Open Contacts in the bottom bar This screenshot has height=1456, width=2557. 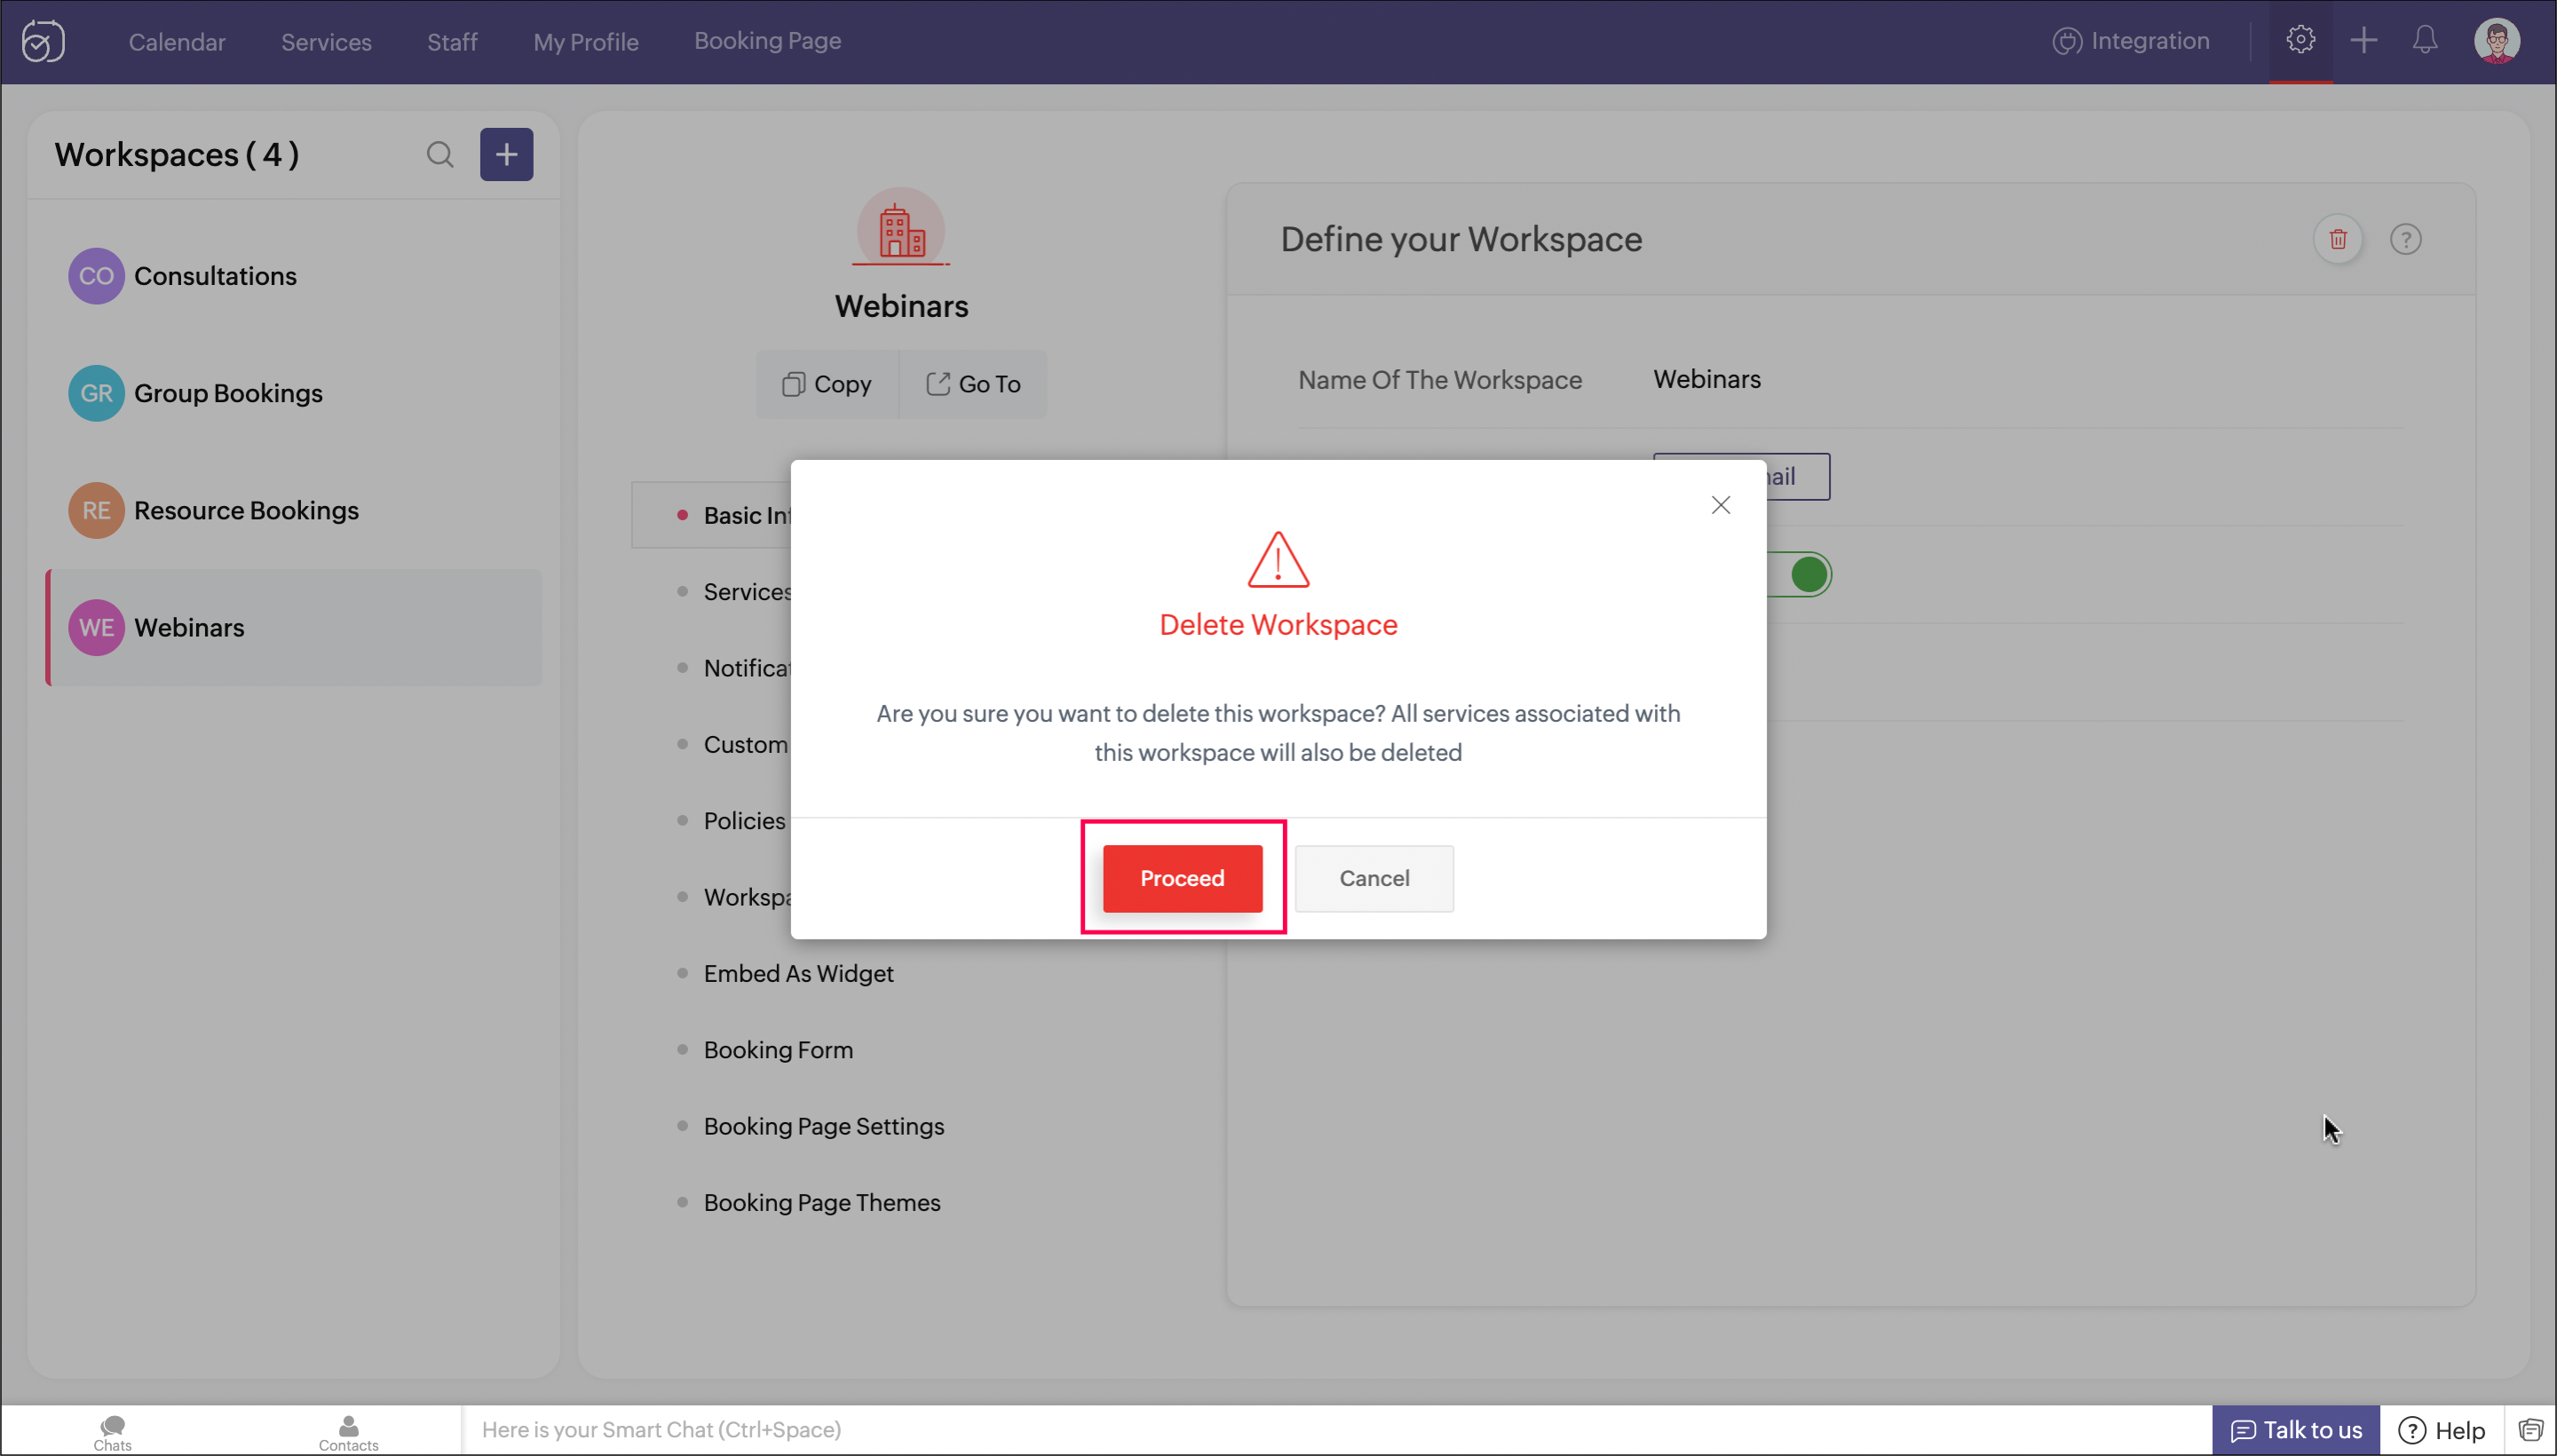tap(348, 1431)
